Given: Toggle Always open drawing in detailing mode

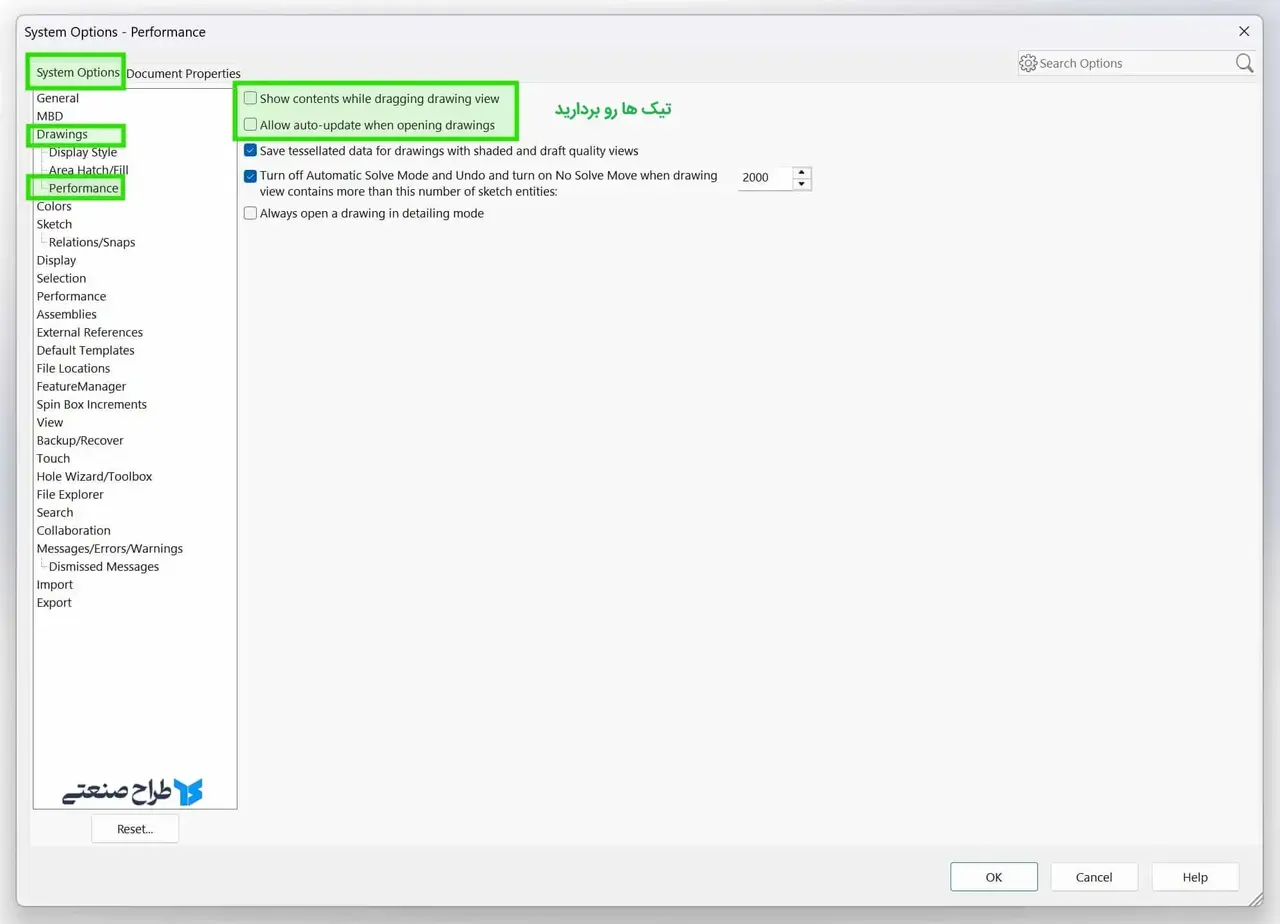Looking at the screenshot, I should click(251, 213).
